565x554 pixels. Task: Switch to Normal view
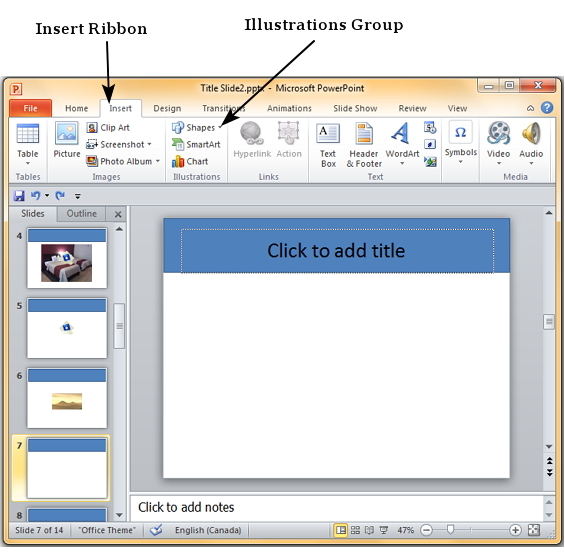coord(340,530)
